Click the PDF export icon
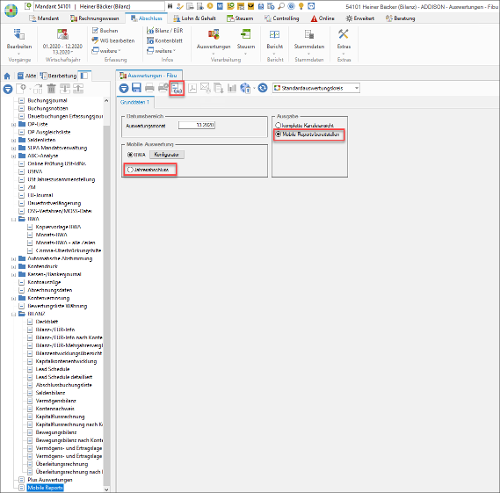Image resolution: width=500 pixels, height=493 pixels. pyautogui.click(x=192, y=88)
